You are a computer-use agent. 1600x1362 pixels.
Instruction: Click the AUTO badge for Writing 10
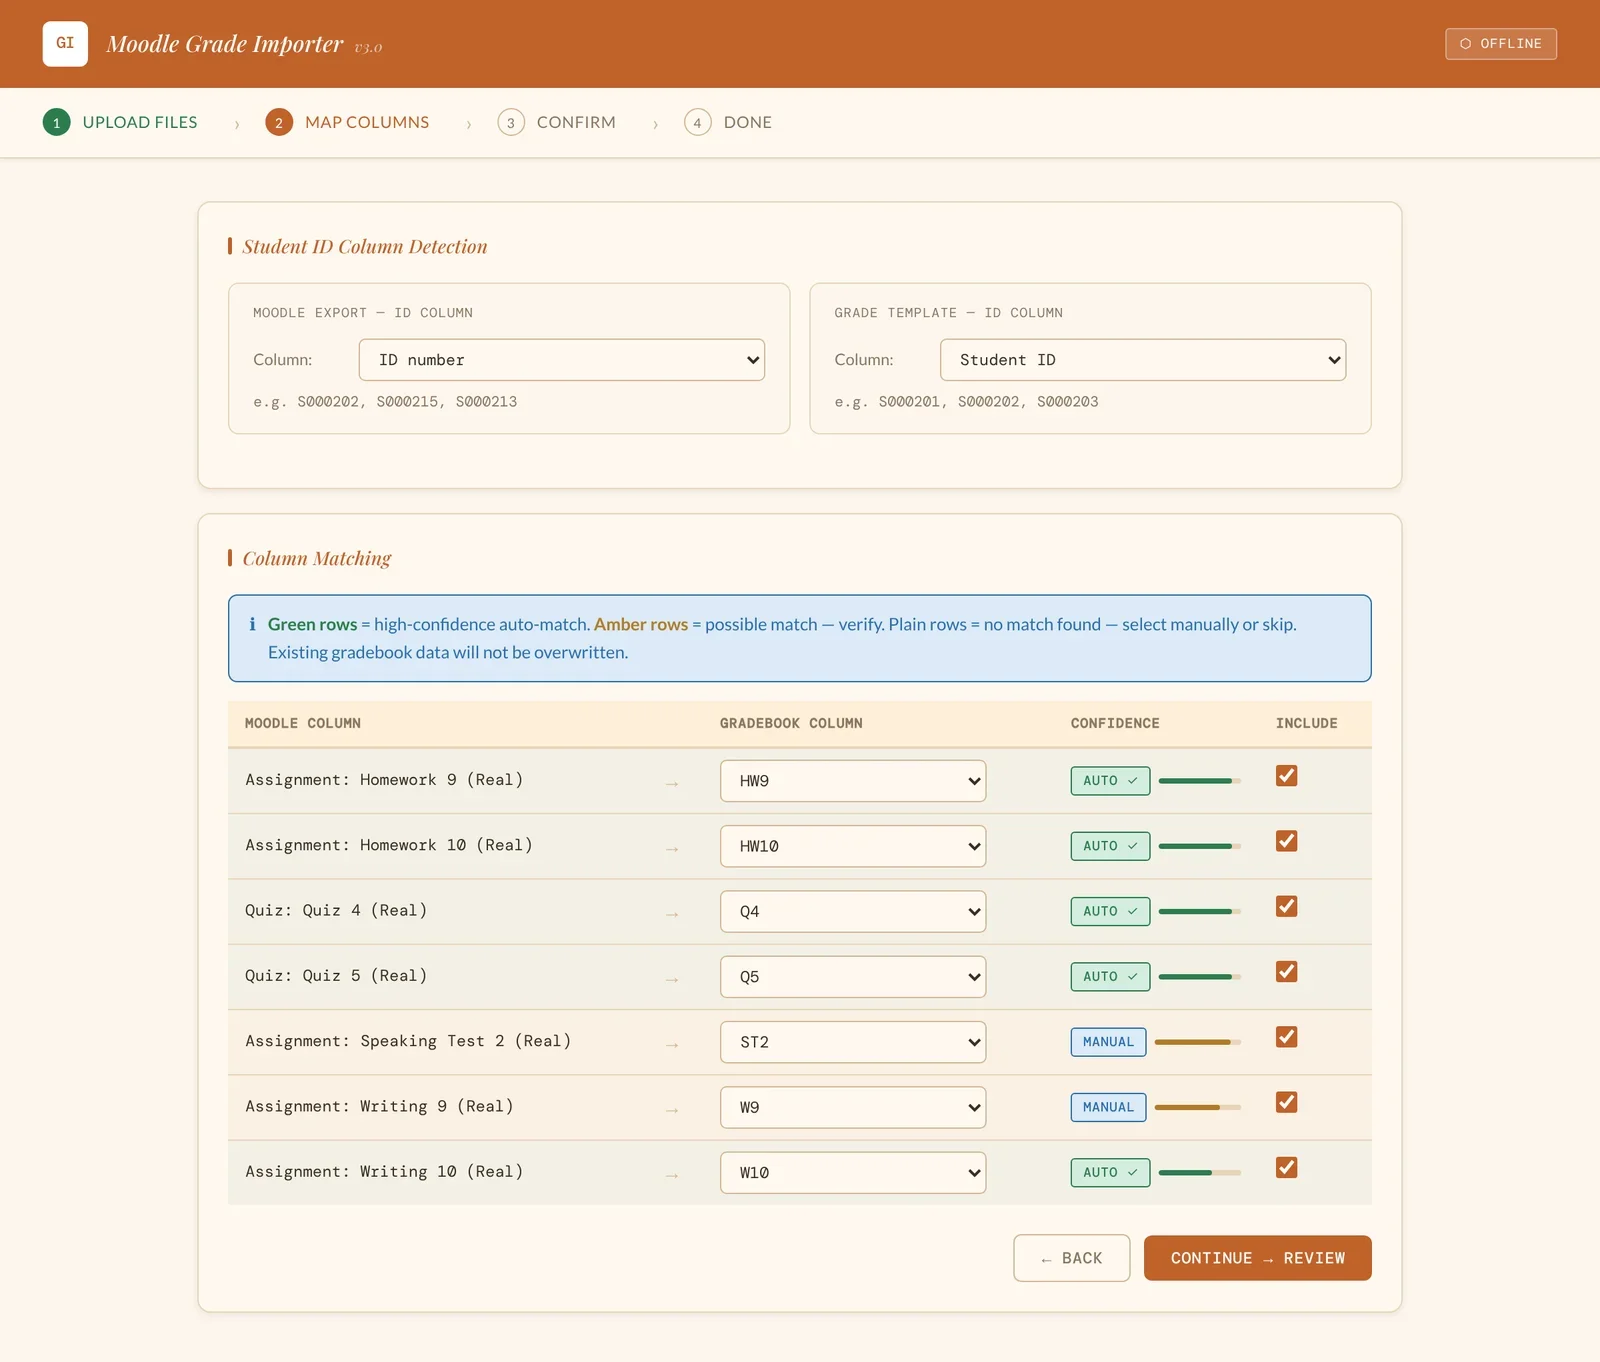tap(1110, 1172)
